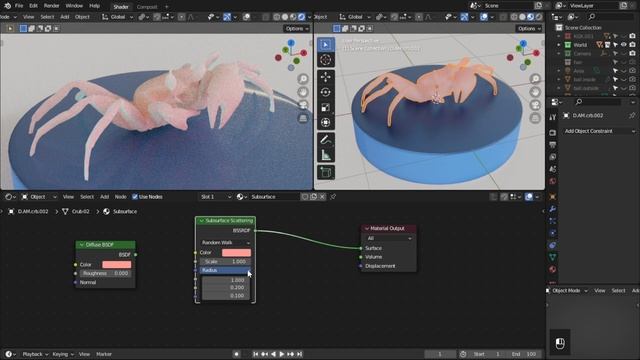Toggle Camera collection render camera icon
This screenshot has width=640, height=360.
point(632,53)
